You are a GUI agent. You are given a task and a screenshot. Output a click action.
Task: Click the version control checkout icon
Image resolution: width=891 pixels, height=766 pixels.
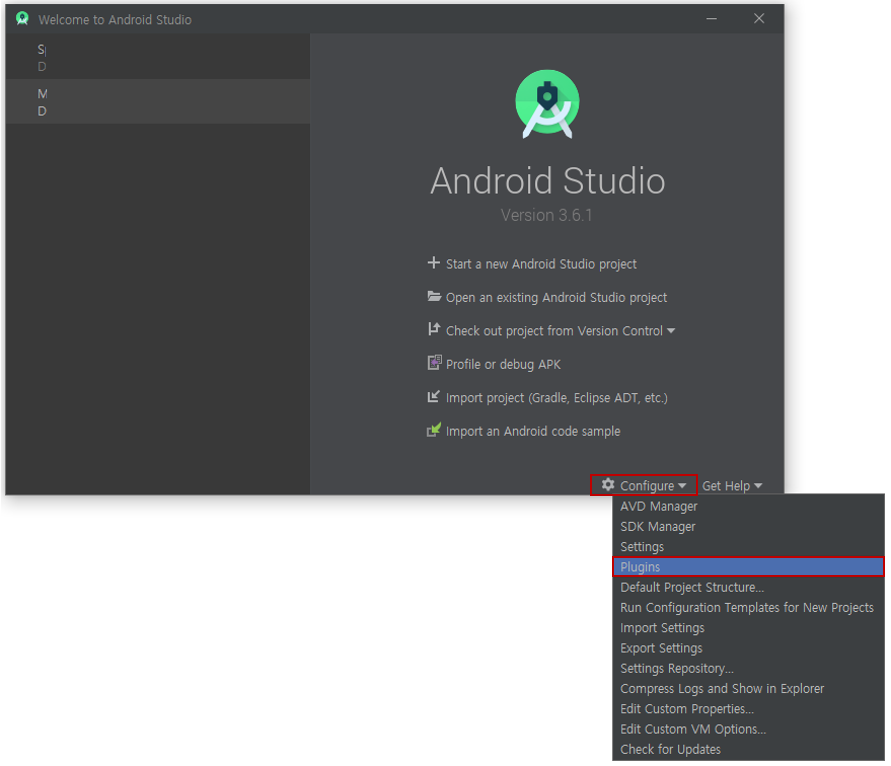pyautogui.click(x=434, y=329)
